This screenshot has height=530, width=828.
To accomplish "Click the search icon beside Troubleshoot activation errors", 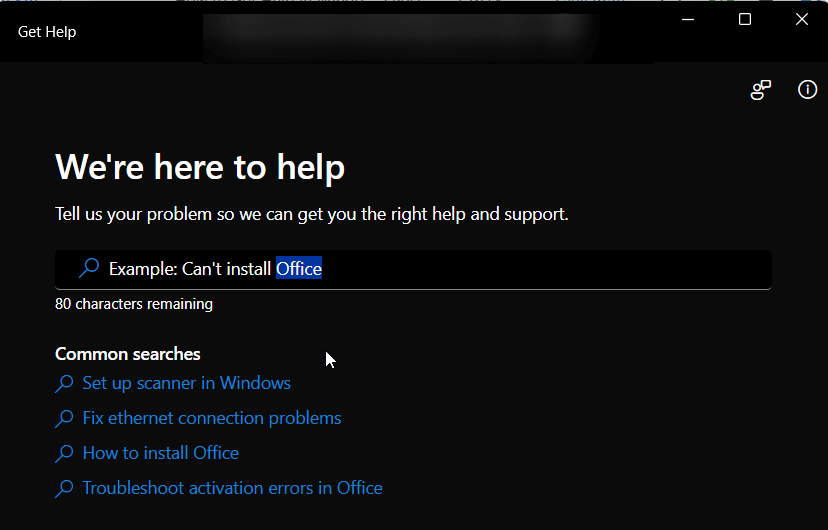I will (x=64, y=489).
